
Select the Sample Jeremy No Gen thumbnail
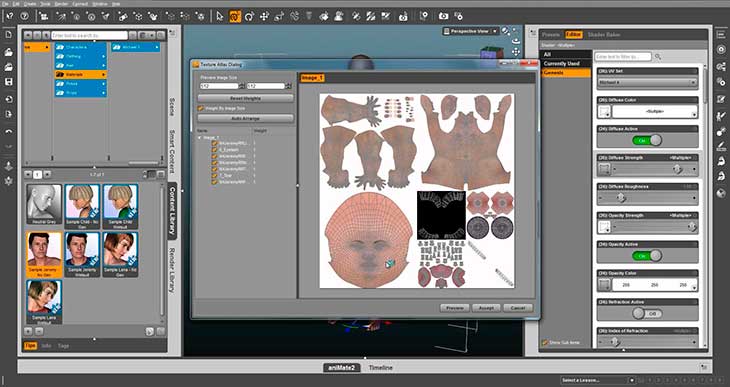click(x=44, y=255)
